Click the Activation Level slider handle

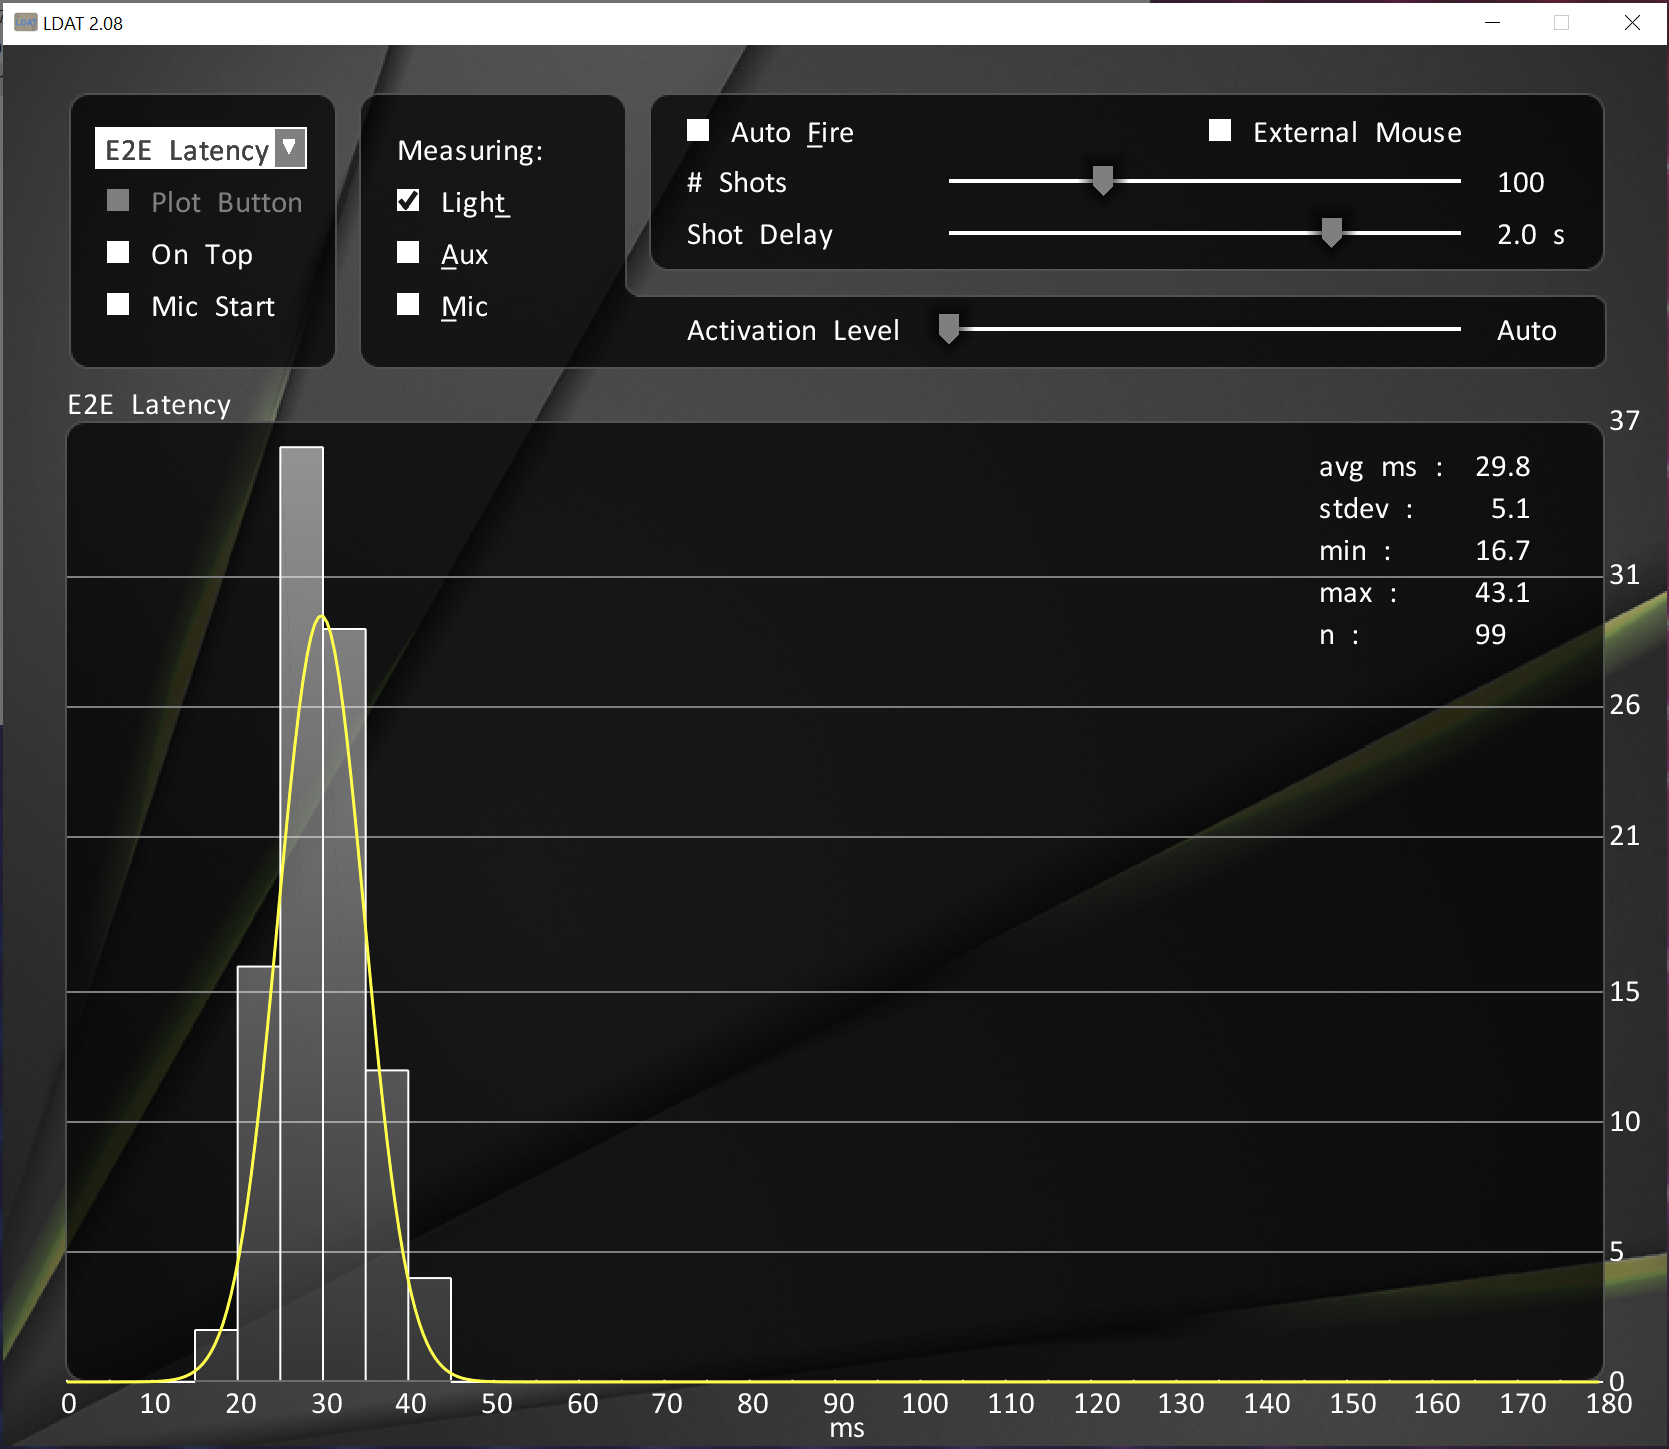tap(949, 329)
